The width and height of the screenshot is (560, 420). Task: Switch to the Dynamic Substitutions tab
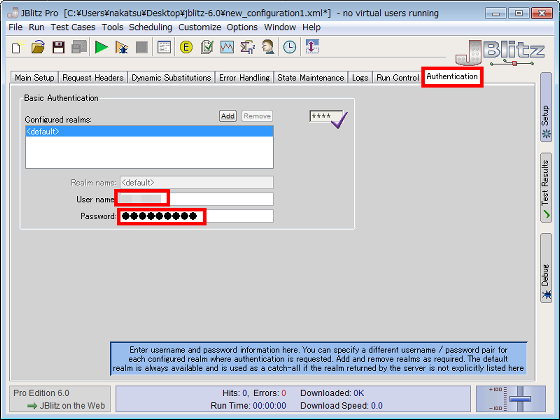point(171,78)
